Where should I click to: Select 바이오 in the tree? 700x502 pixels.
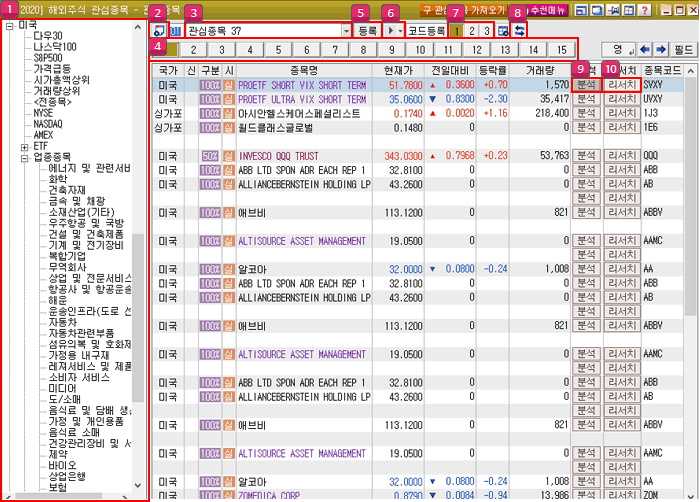click(x=62, y=465)
